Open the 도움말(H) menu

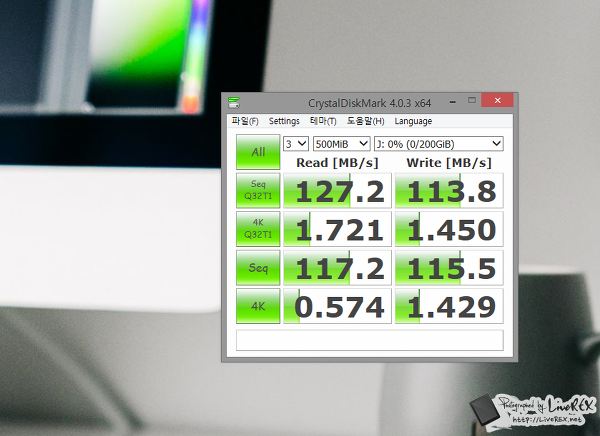coord(365,121)
